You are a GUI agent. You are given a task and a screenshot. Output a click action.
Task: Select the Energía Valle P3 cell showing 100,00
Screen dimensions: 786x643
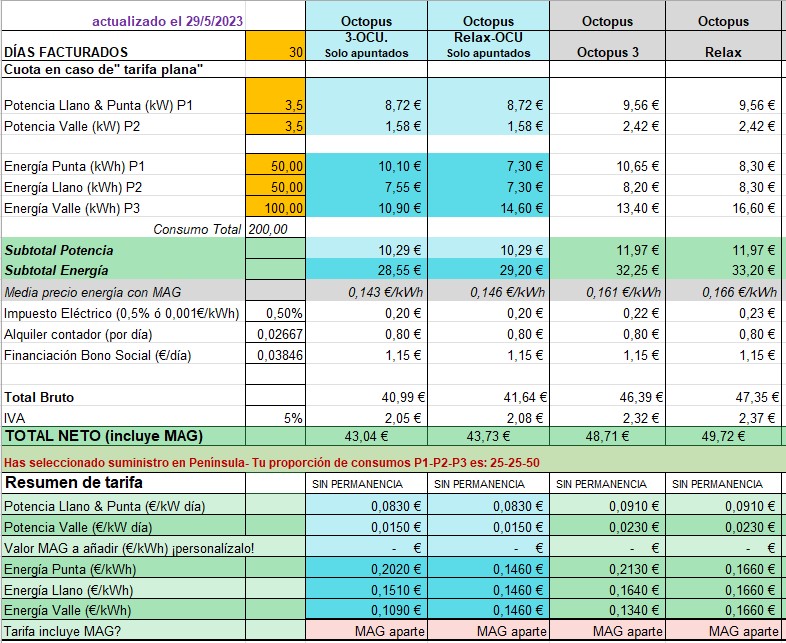[x=275, y=206]
